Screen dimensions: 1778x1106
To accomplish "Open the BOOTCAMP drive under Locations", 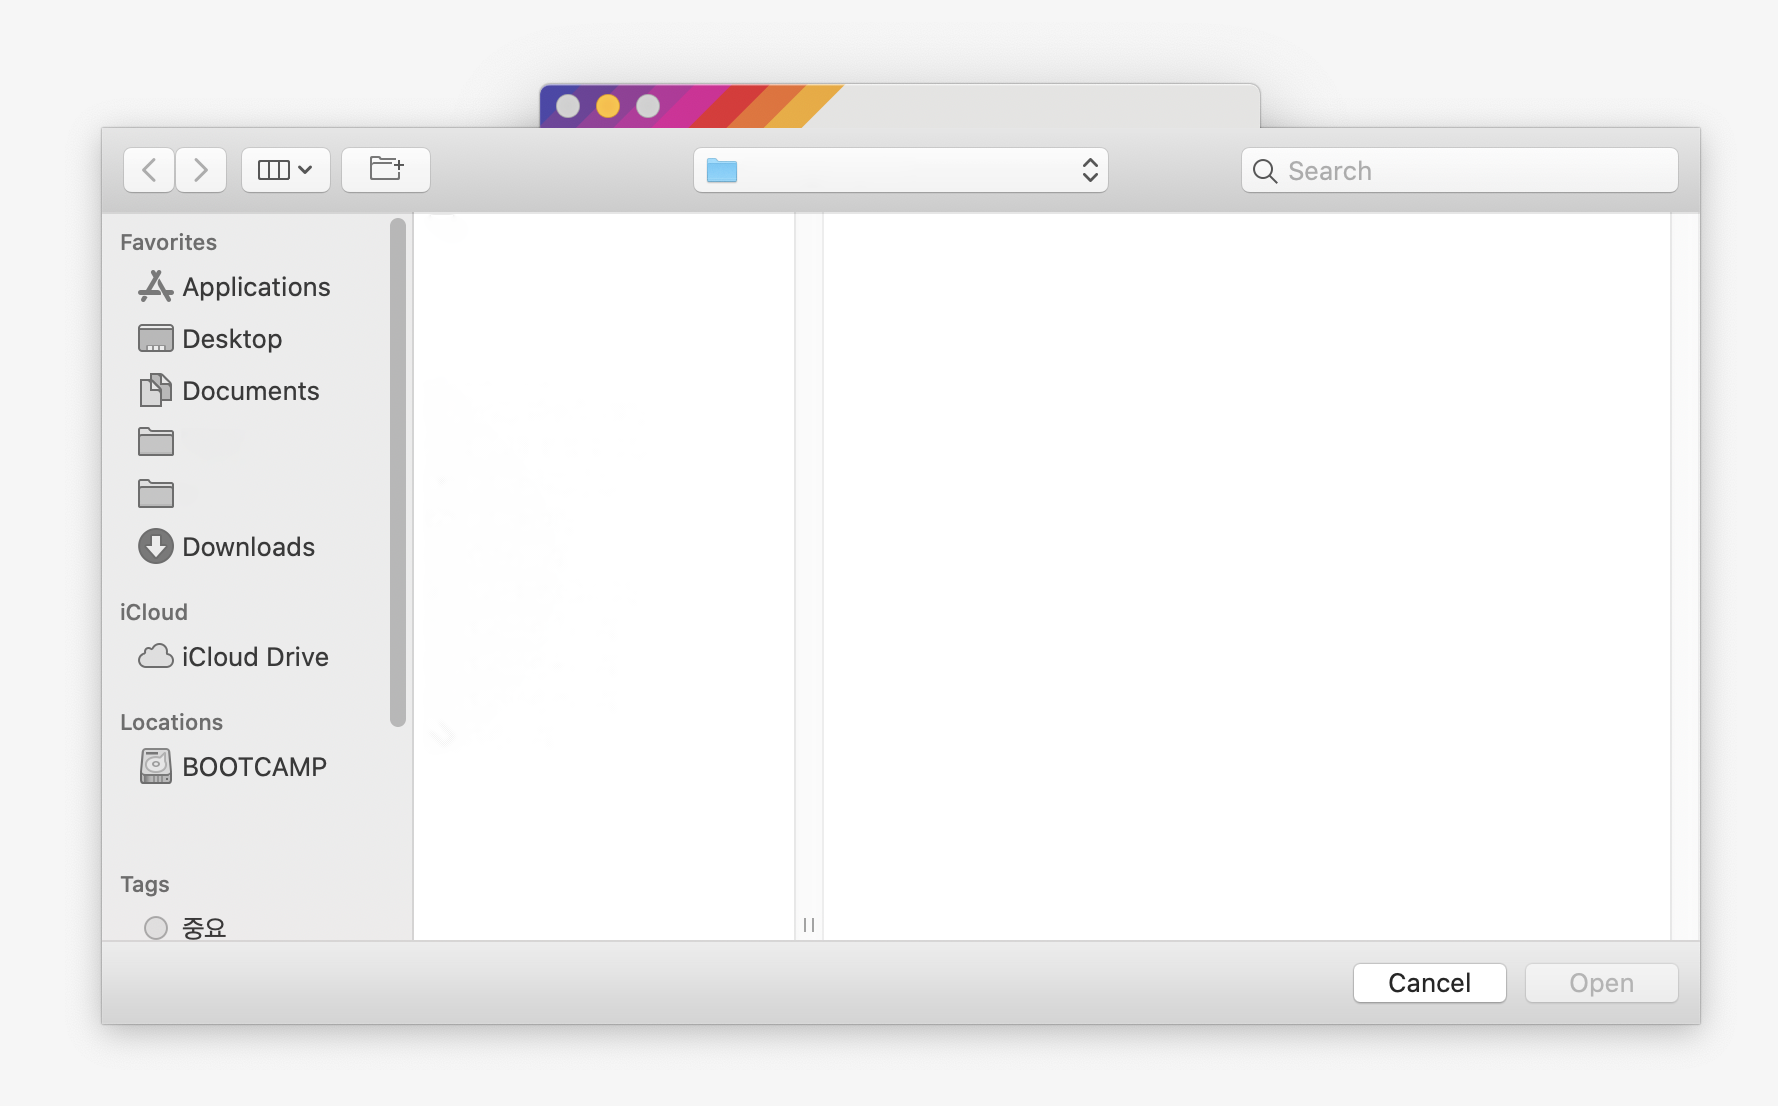I will (255, 766).
